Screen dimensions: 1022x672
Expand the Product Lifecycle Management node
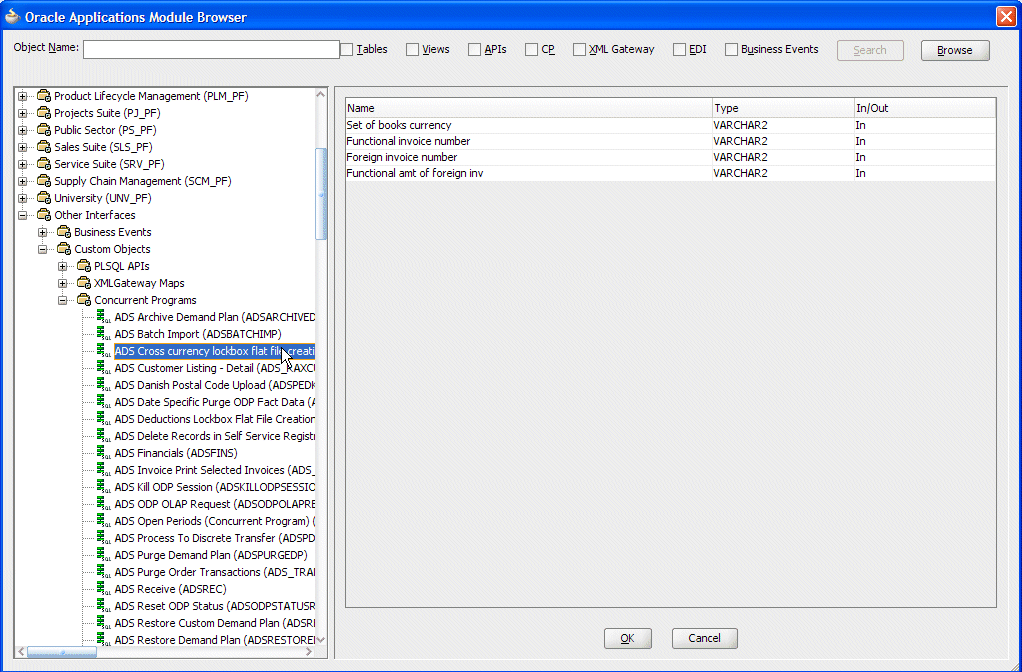[23, 96]
